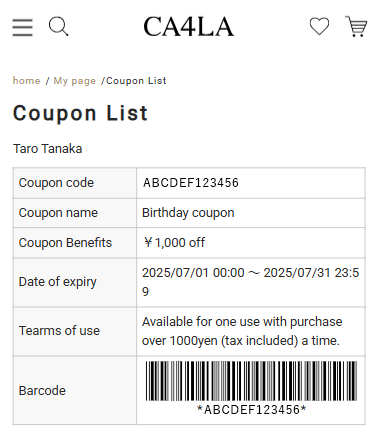Select coupon code ABCDEF123456 value
This screenshot has height=436, width=376.
coord(191,183)
